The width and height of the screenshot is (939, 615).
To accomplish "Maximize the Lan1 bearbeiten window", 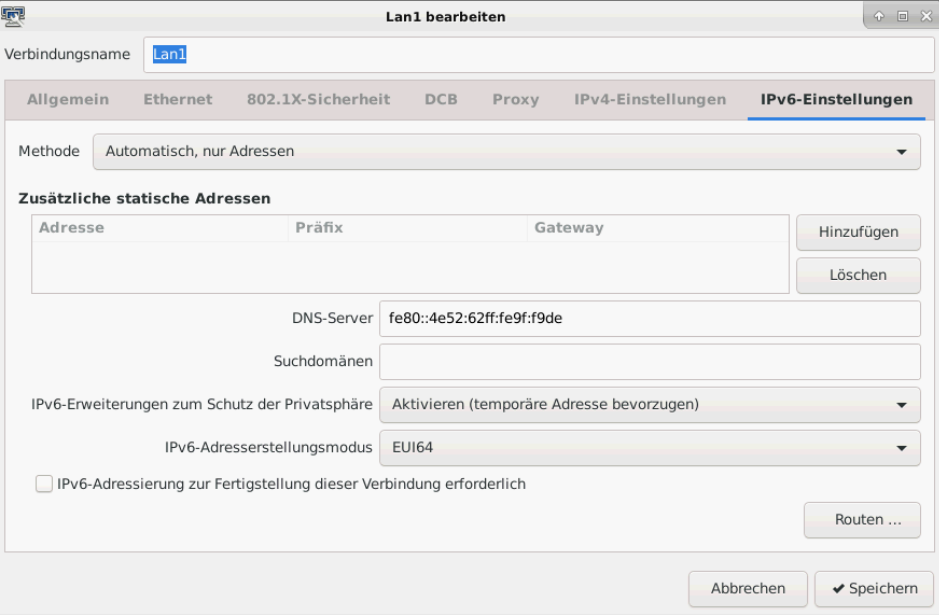I will tap(902, 16).
